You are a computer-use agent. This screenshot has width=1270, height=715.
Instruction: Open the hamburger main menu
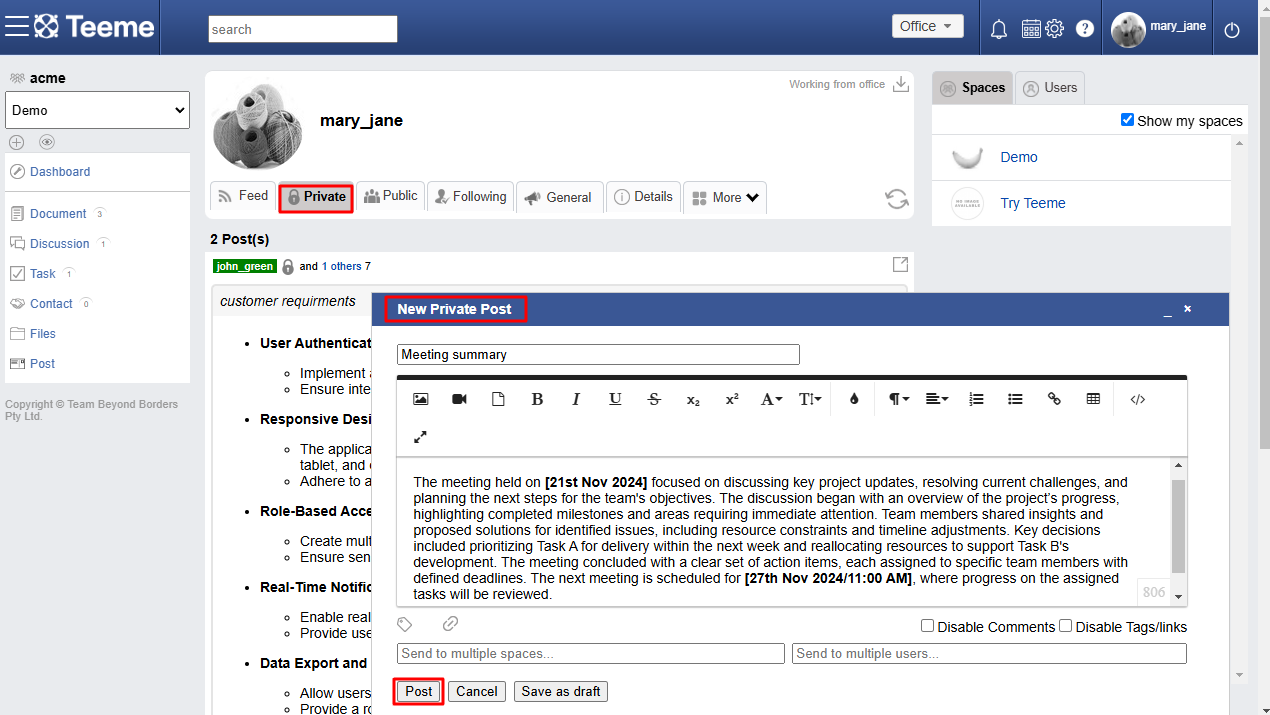point(16,27)
